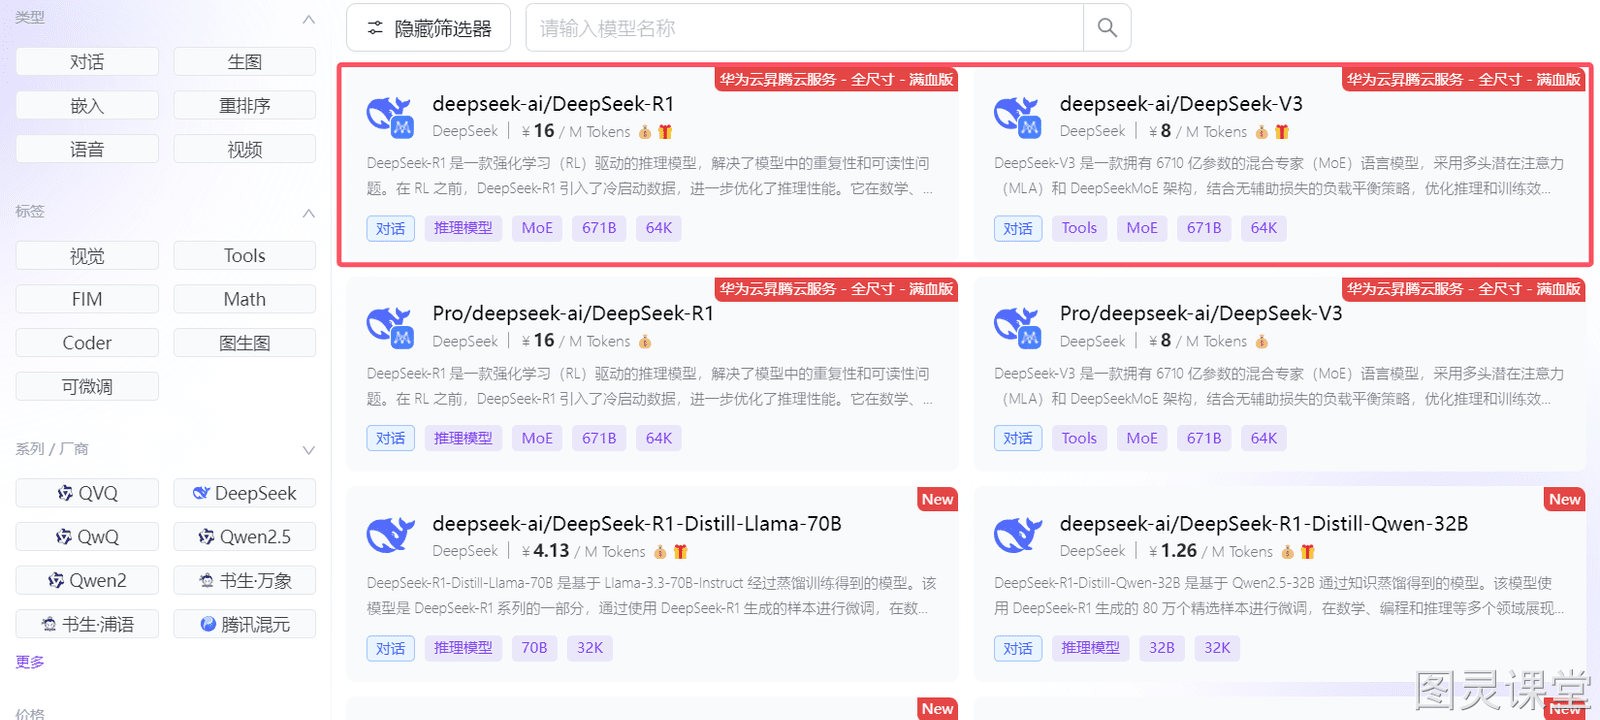Viewport: 1600px width, 720px height.
Task: Click the money bag icon on DeepSeek-R1-Distill-Qwen-32B card
Action: pos(1287,552)
